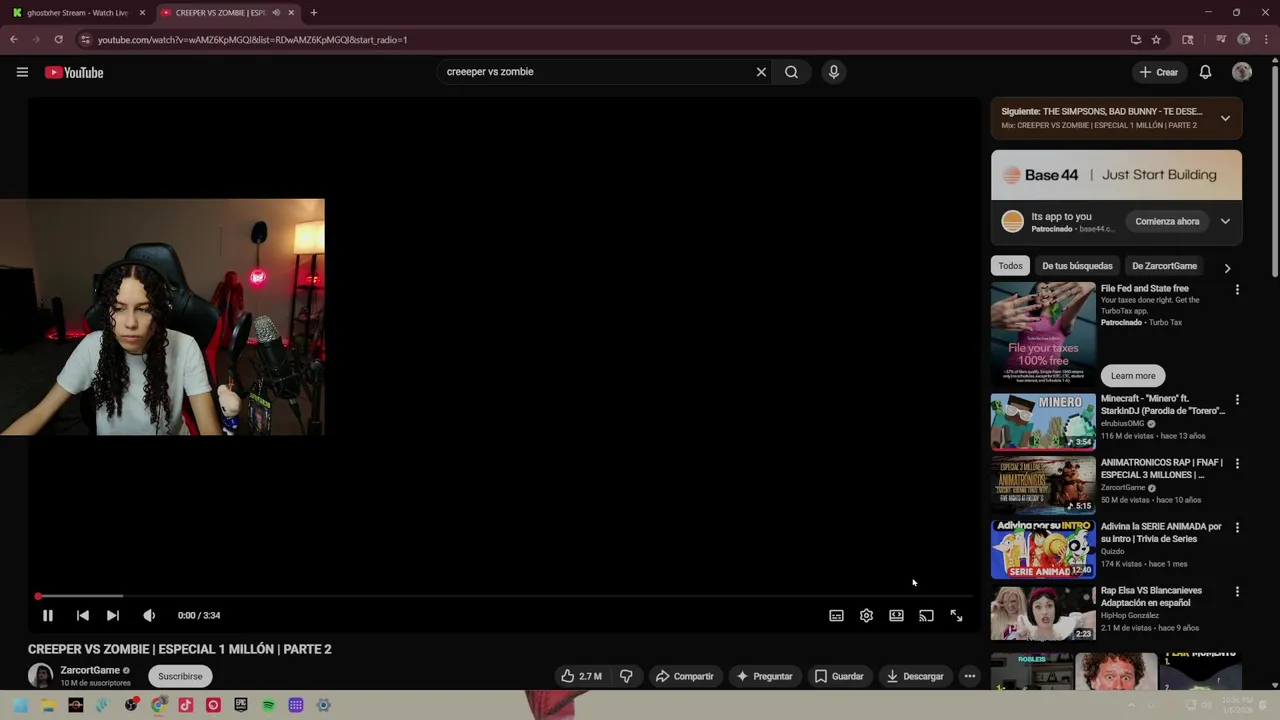
Task: Pause the video playback
Action: pos(47,616)
